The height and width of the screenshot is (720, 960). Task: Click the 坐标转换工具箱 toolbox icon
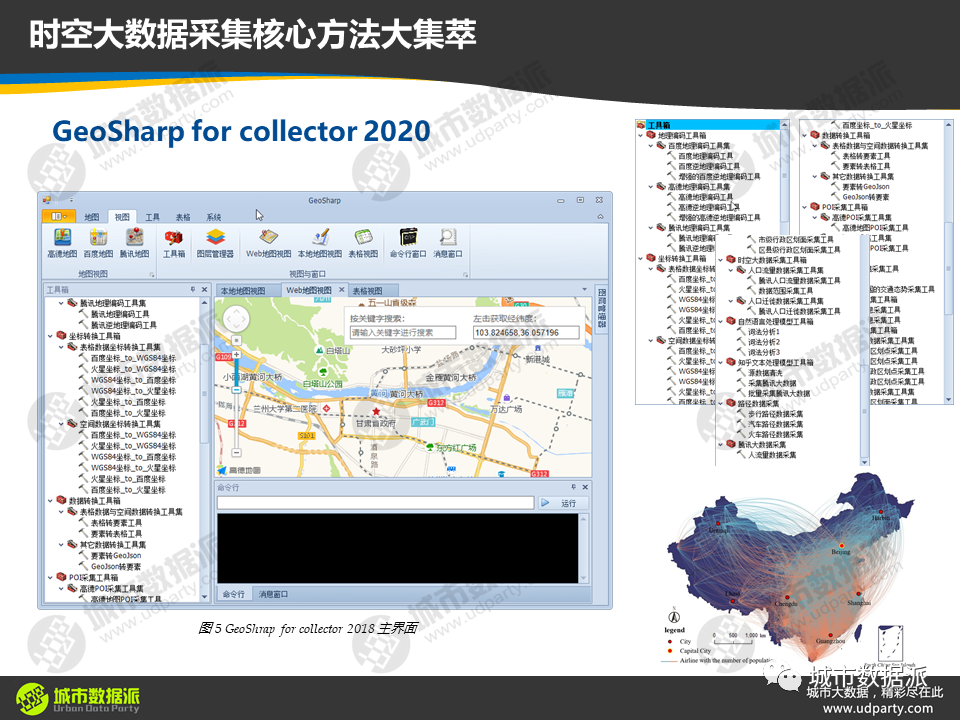pyautogui.click(x=61, y=336)
